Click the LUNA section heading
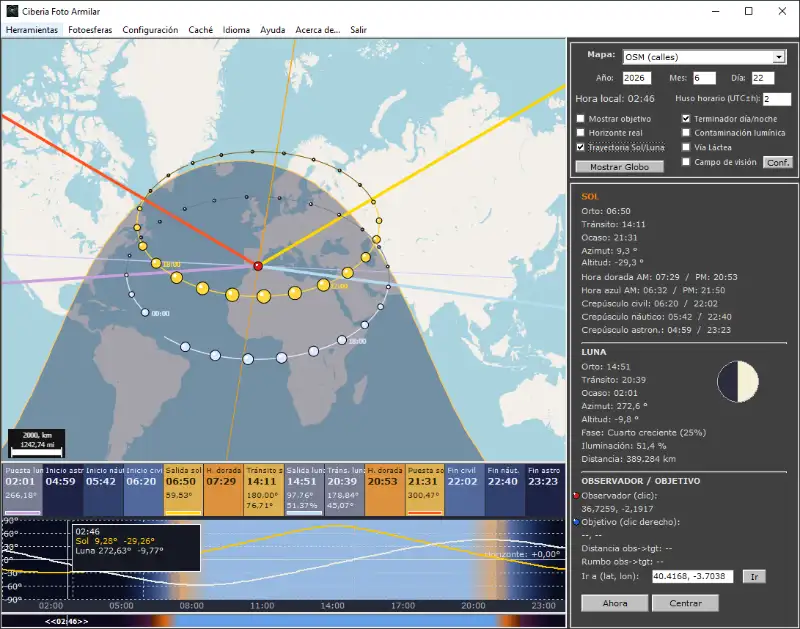The height and width of the screenshot is (629, 800). pos(594,352)
